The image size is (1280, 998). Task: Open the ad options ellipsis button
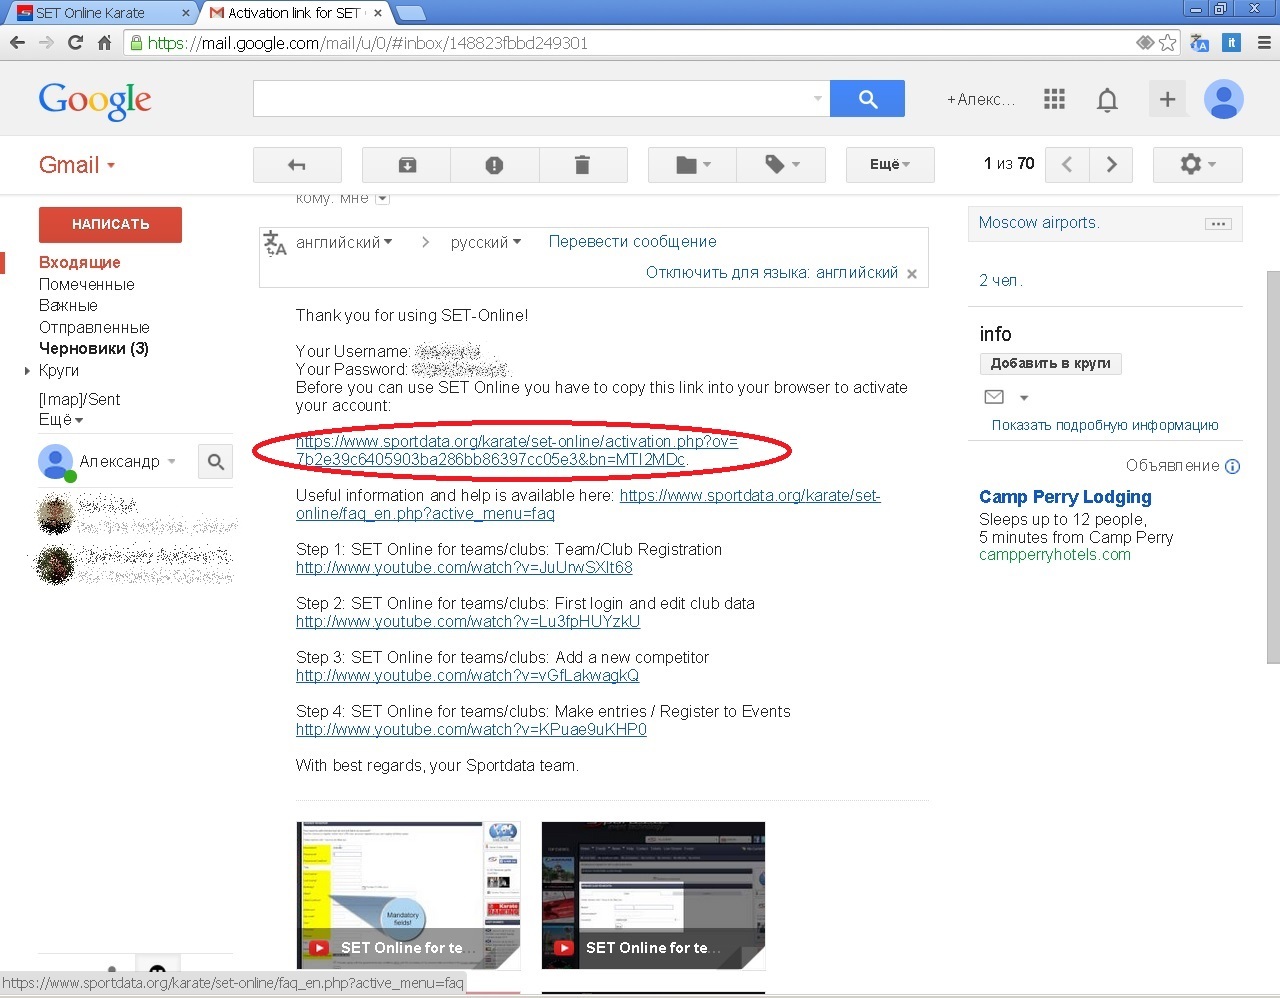[x=1218, y=223]
